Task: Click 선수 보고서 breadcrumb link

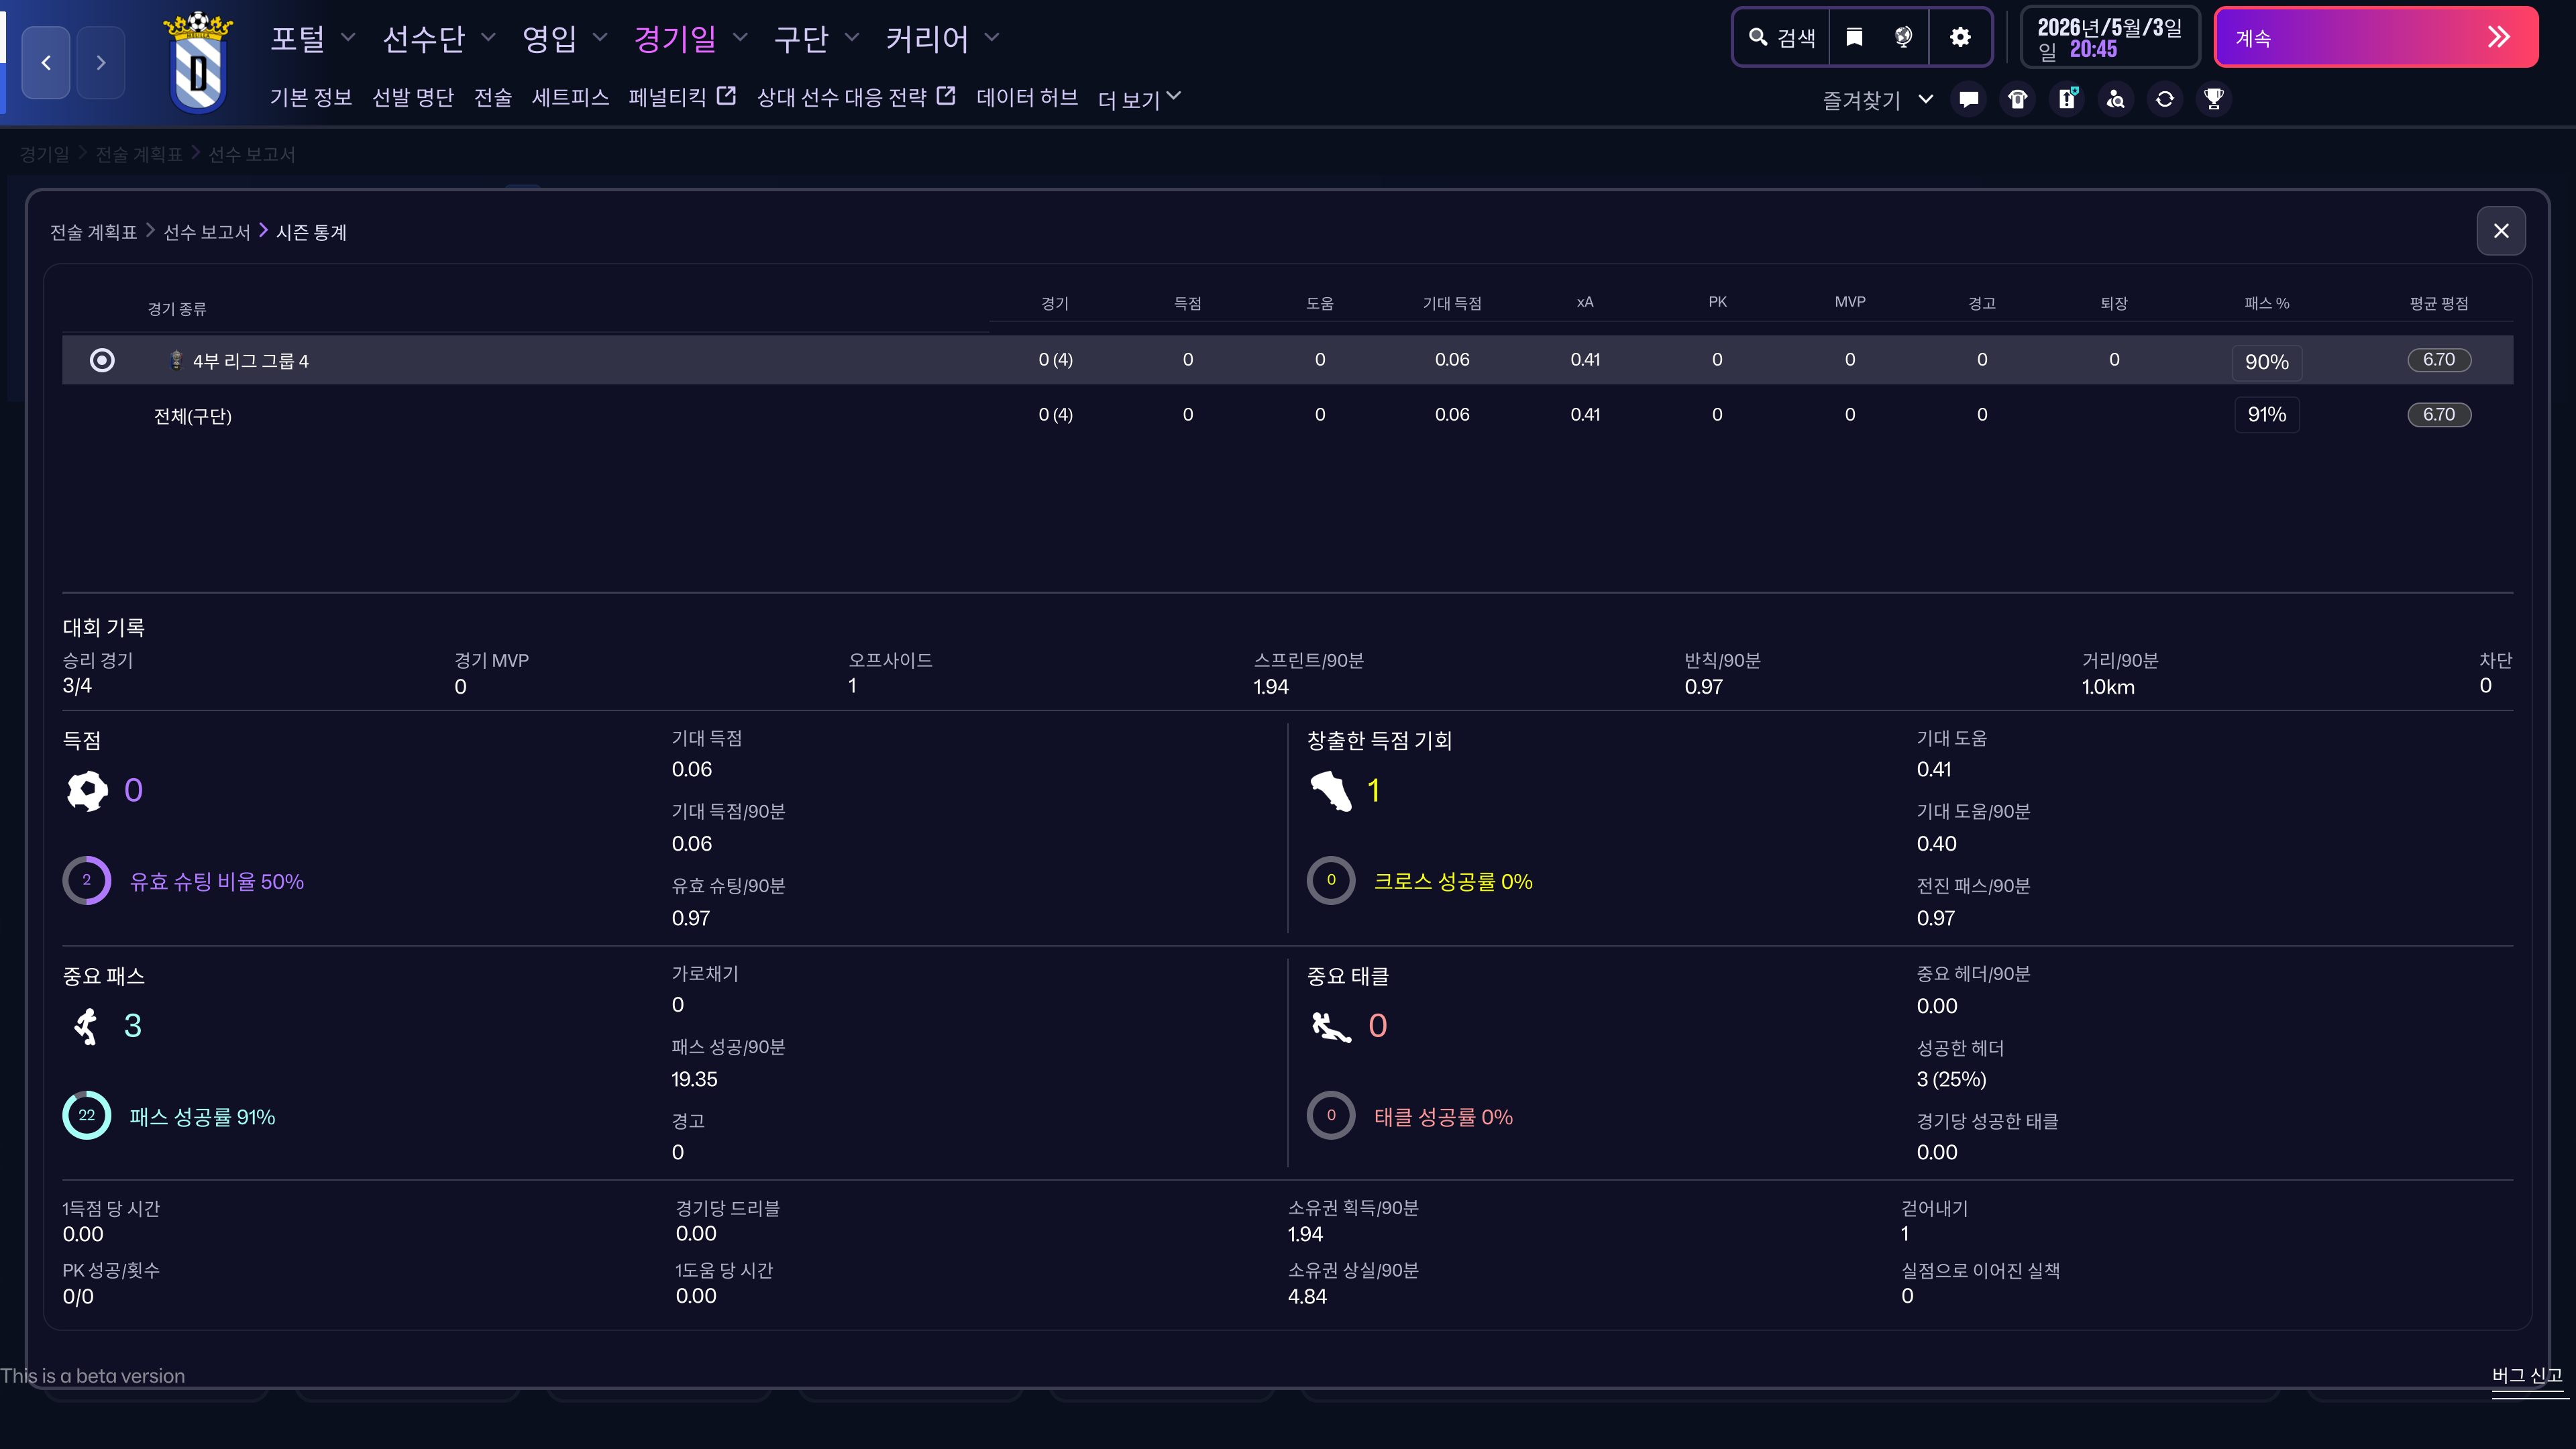Action: [x=206, y=232]
